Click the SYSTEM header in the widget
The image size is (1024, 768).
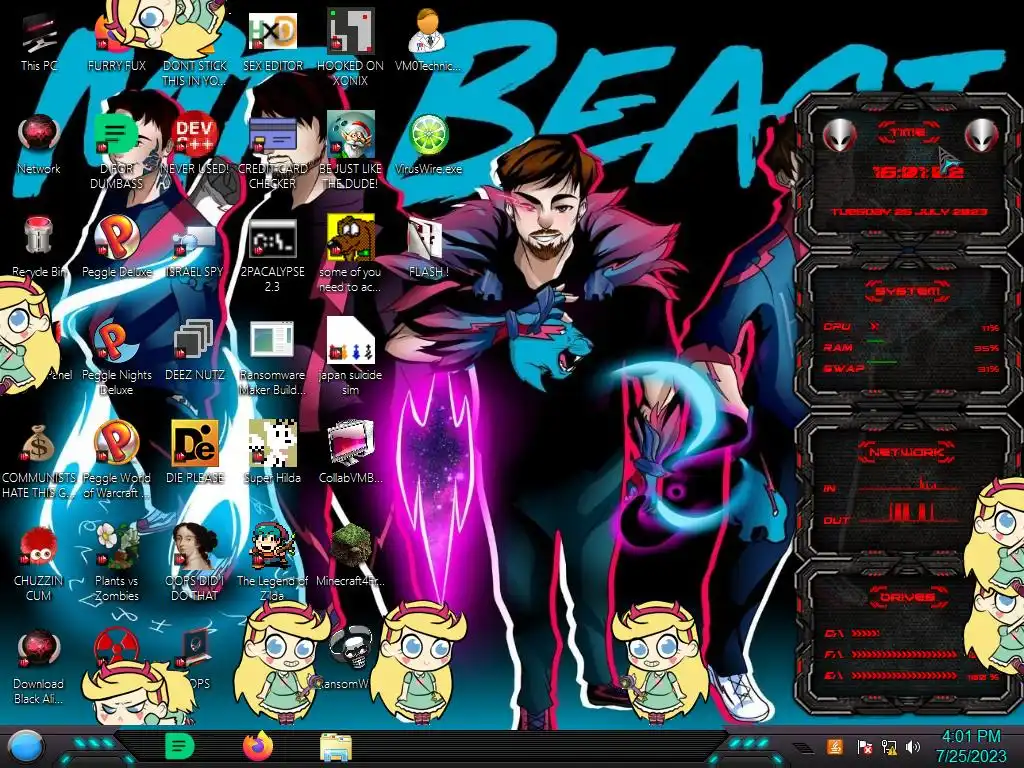[x=908, y=291]
